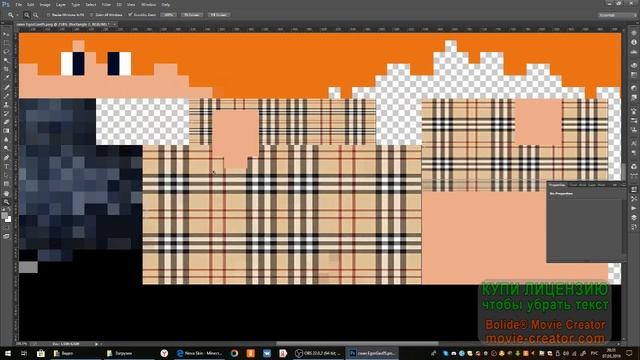Open the Histogram panel icon

click(x=633, y=52)
